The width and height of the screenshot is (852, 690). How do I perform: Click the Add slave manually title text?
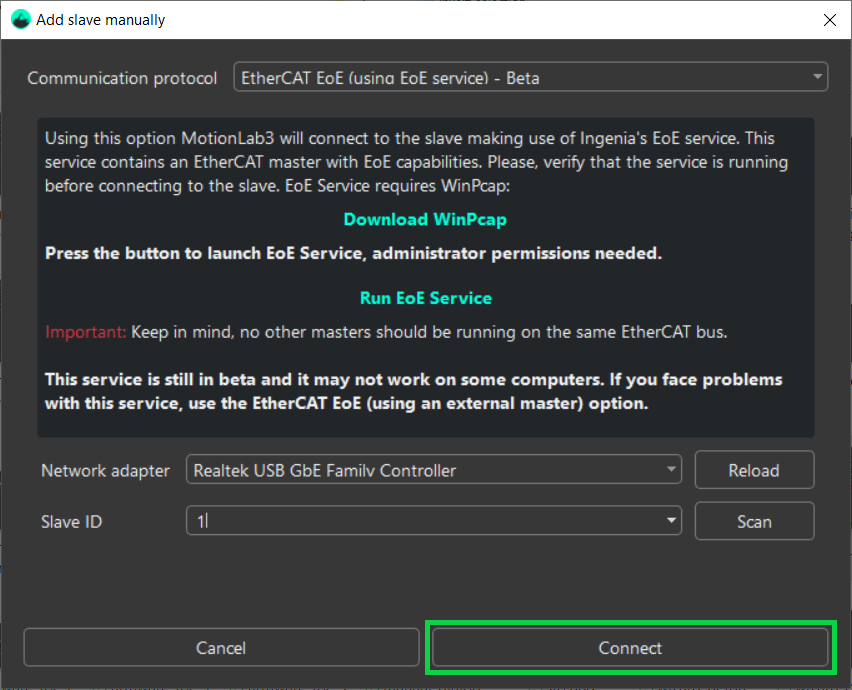[101, 19]
